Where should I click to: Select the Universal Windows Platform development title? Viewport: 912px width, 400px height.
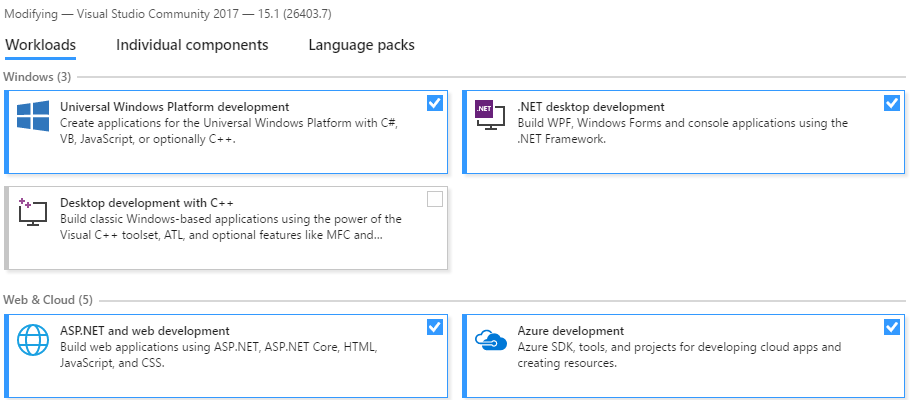(x=174, y=107)
